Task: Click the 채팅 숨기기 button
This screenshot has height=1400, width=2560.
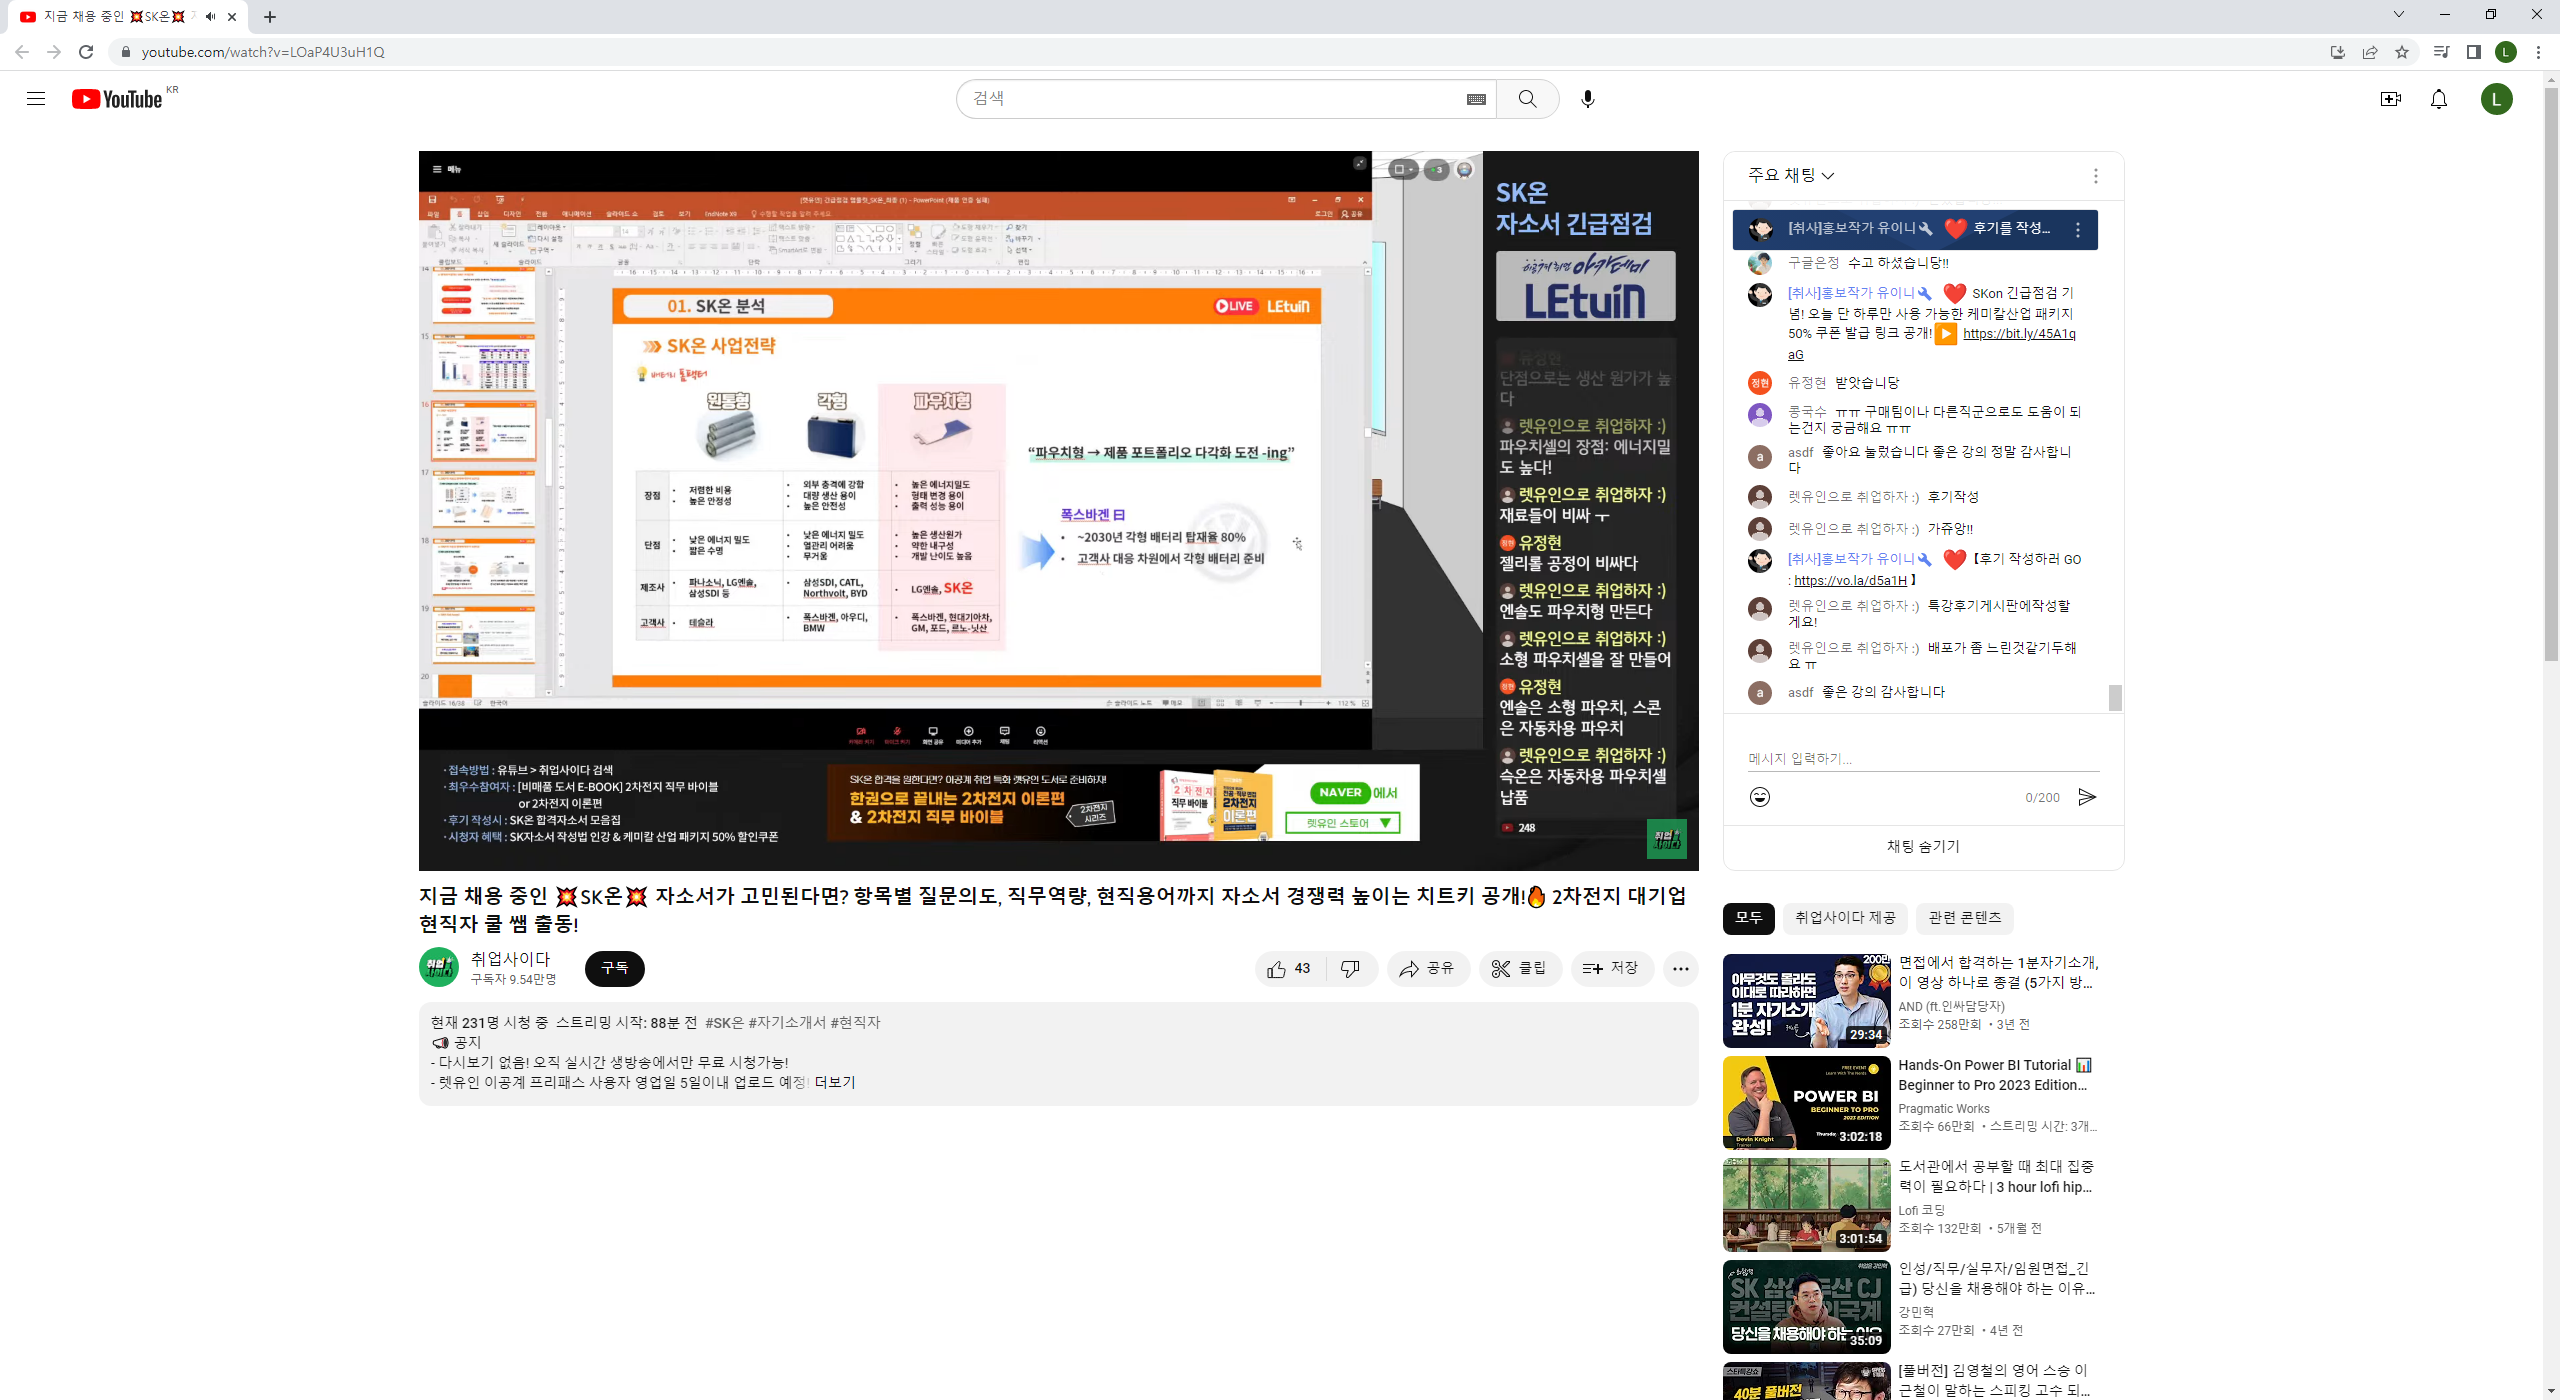Action: point(1923,846)
